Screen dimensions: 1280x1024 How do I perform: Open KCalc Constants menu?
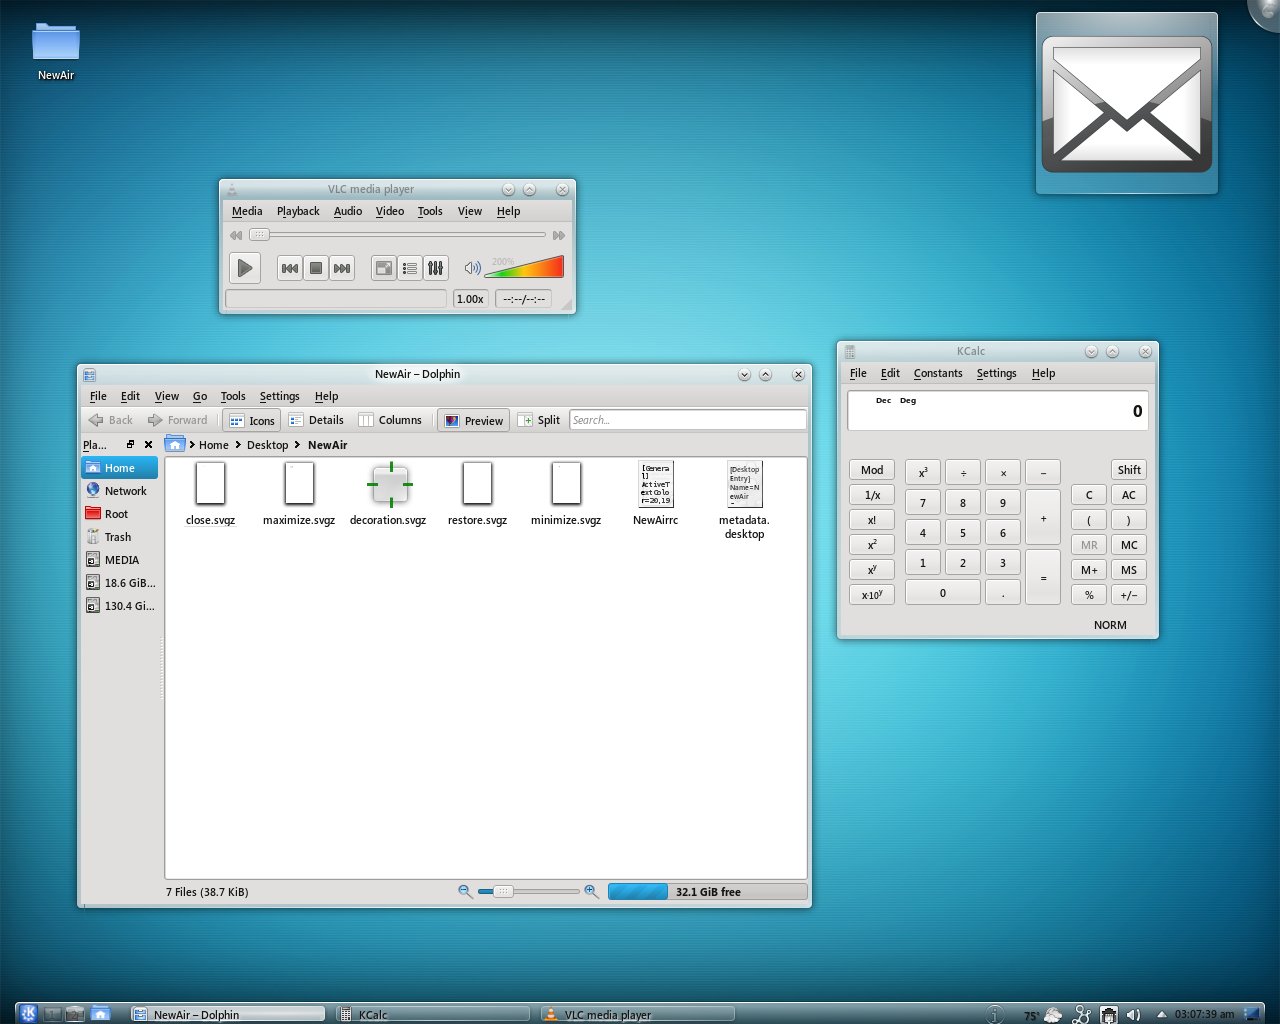click(x=938, y=373)
